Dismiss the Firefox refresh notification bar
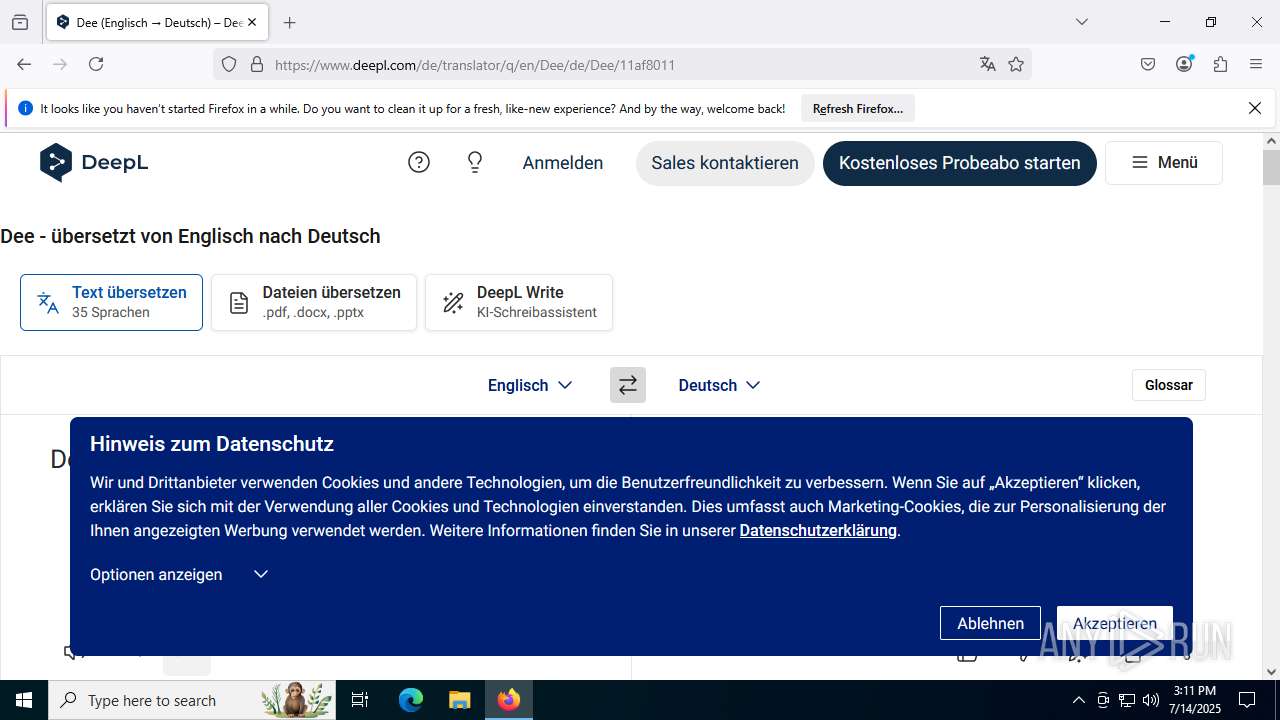 click(1255, 108)
